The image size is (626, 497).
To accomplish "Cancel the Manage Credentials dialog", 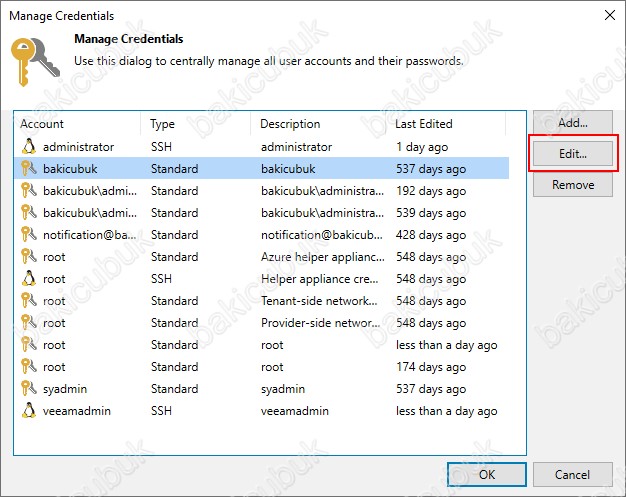I will point(573,475).
